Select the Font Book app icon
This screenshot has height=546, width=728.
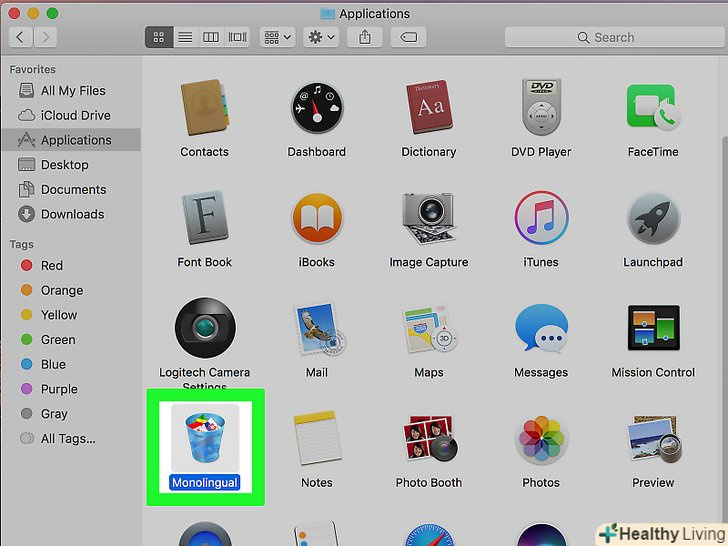pyautogui.click(x=204, y=218)
